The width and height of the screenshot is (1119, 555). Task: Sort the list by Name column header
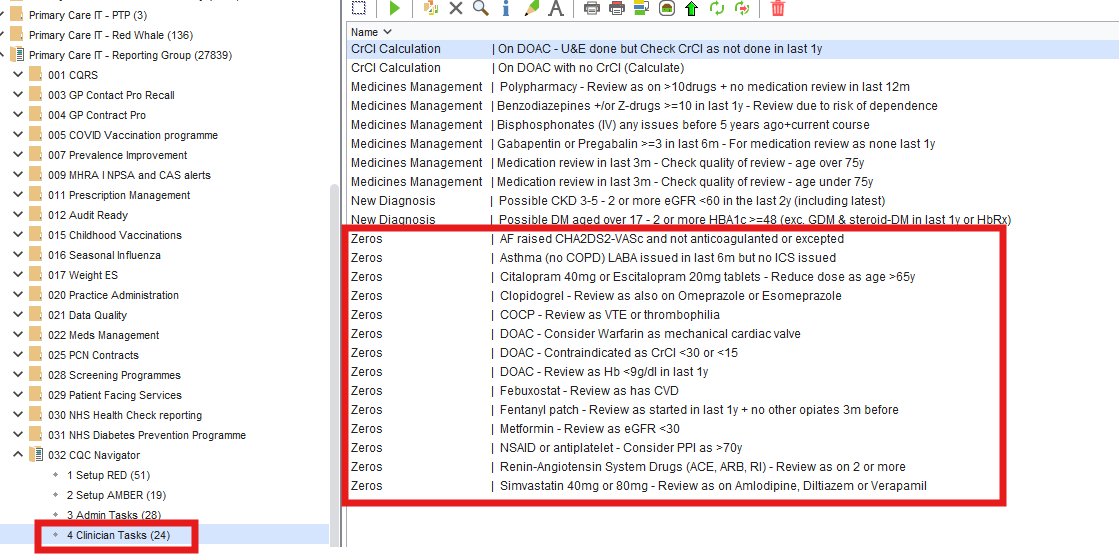point(365,32)
